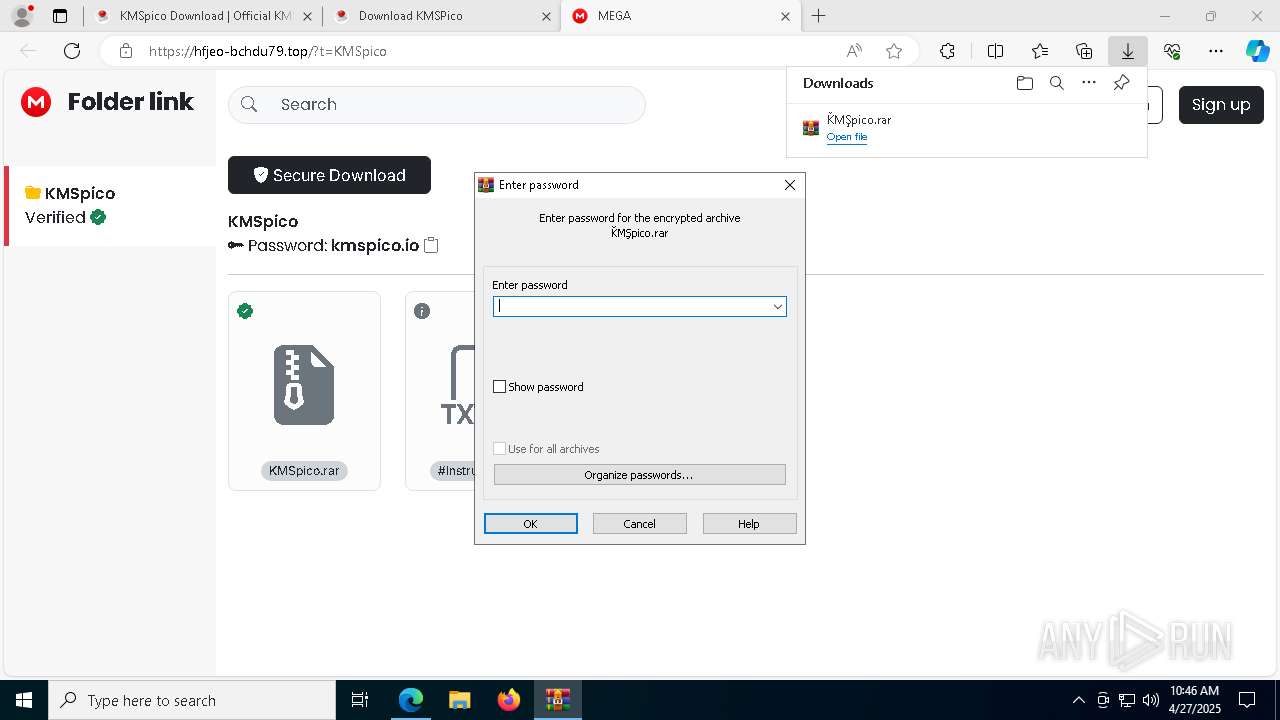Click Cancel in the password dialog
This screenshot has height=720, width=1280.
pos(639,523)
